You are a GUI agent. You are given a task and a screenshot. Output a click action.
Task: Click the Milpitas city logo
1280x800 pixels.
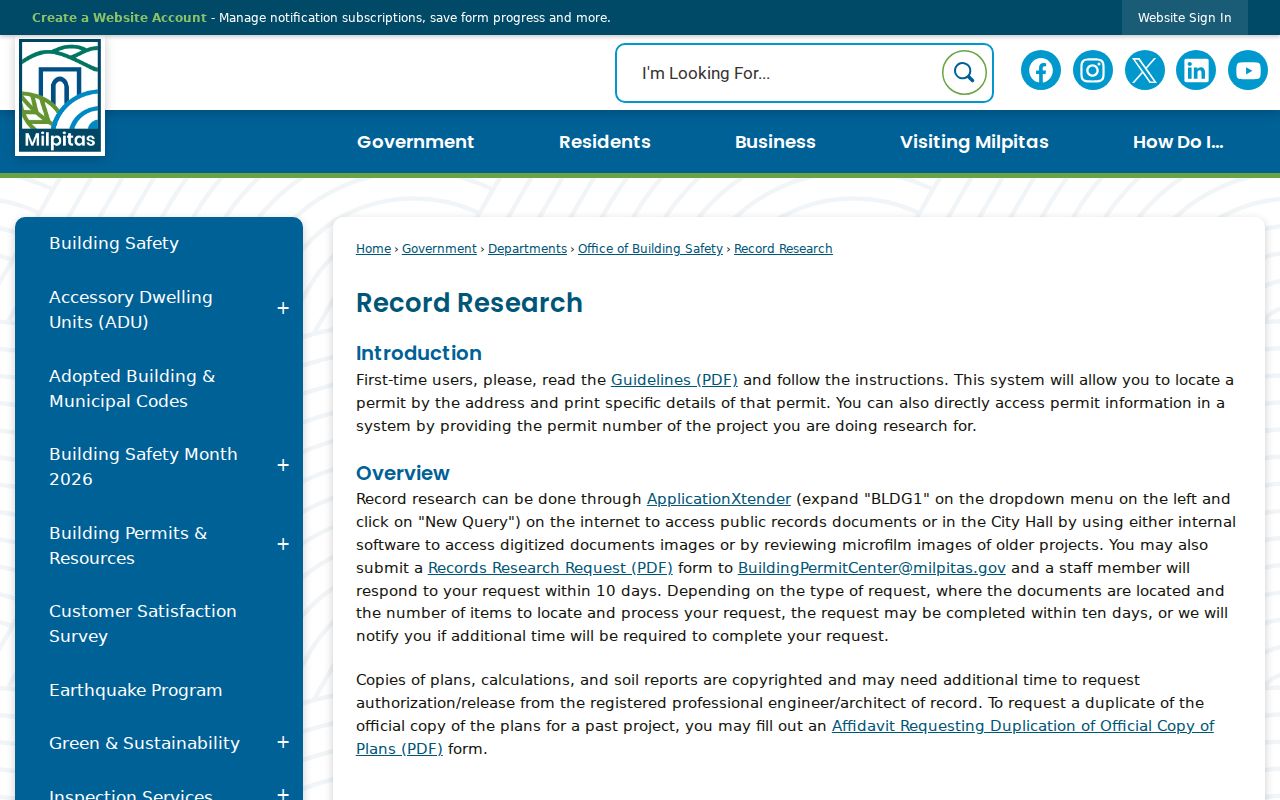click(x=60, y=97)
